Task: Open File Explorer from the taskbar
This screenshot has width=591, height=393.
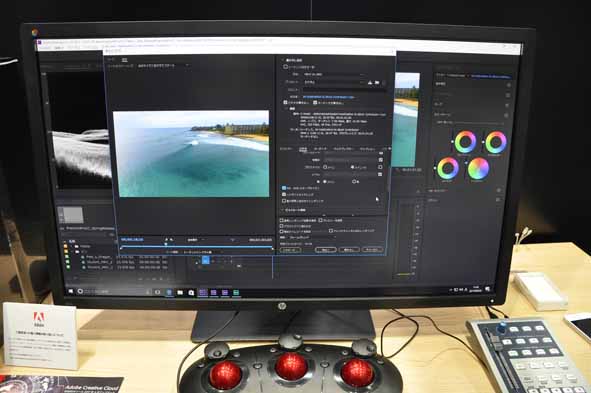Action: pos(180,292)
